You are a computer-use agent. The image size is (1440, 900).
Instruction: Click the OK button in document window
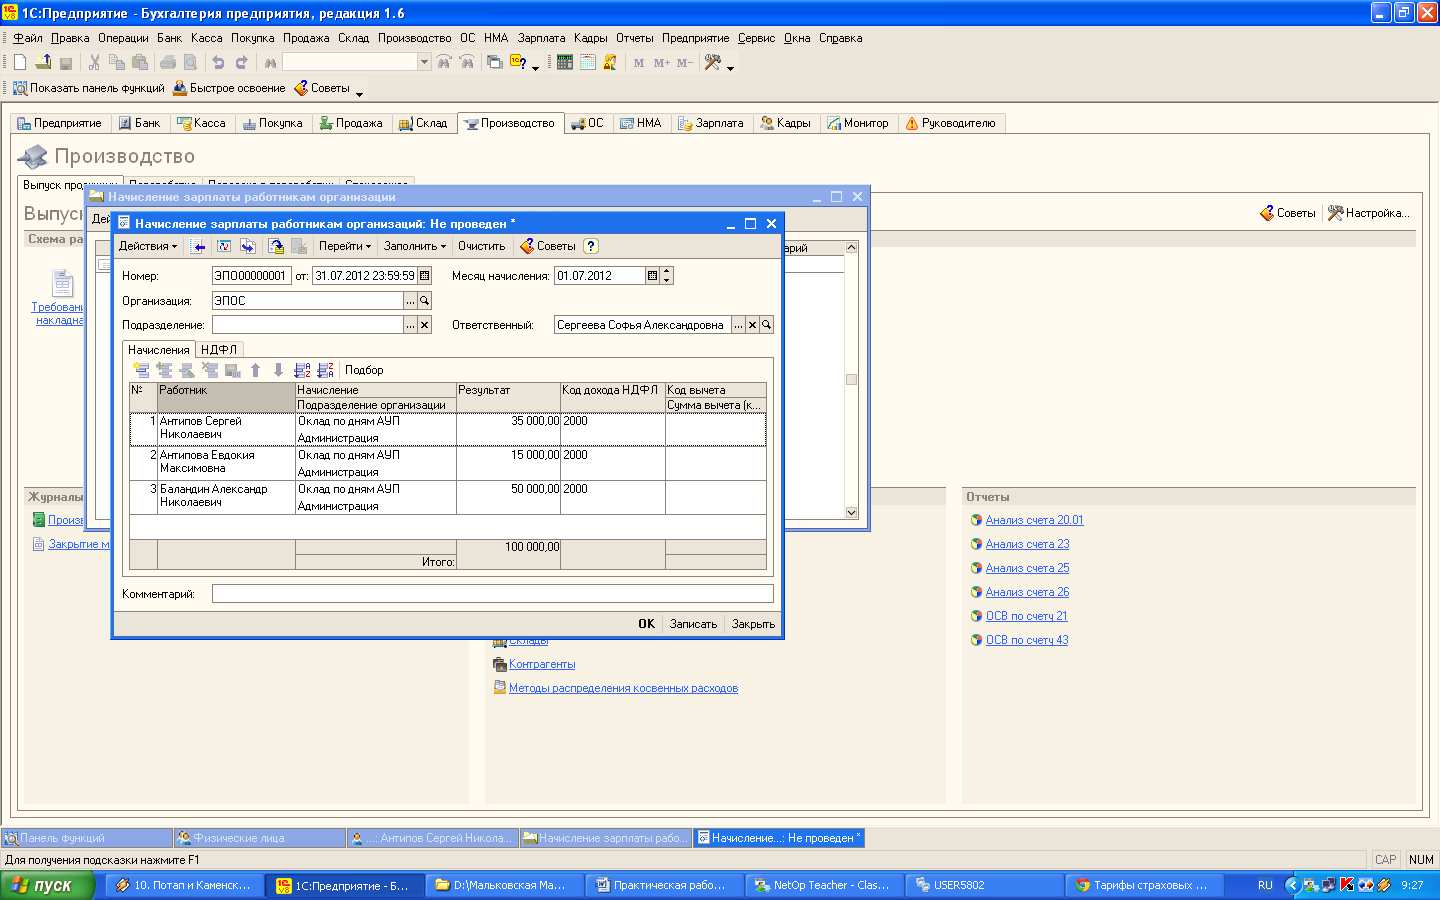click(646, 624)
